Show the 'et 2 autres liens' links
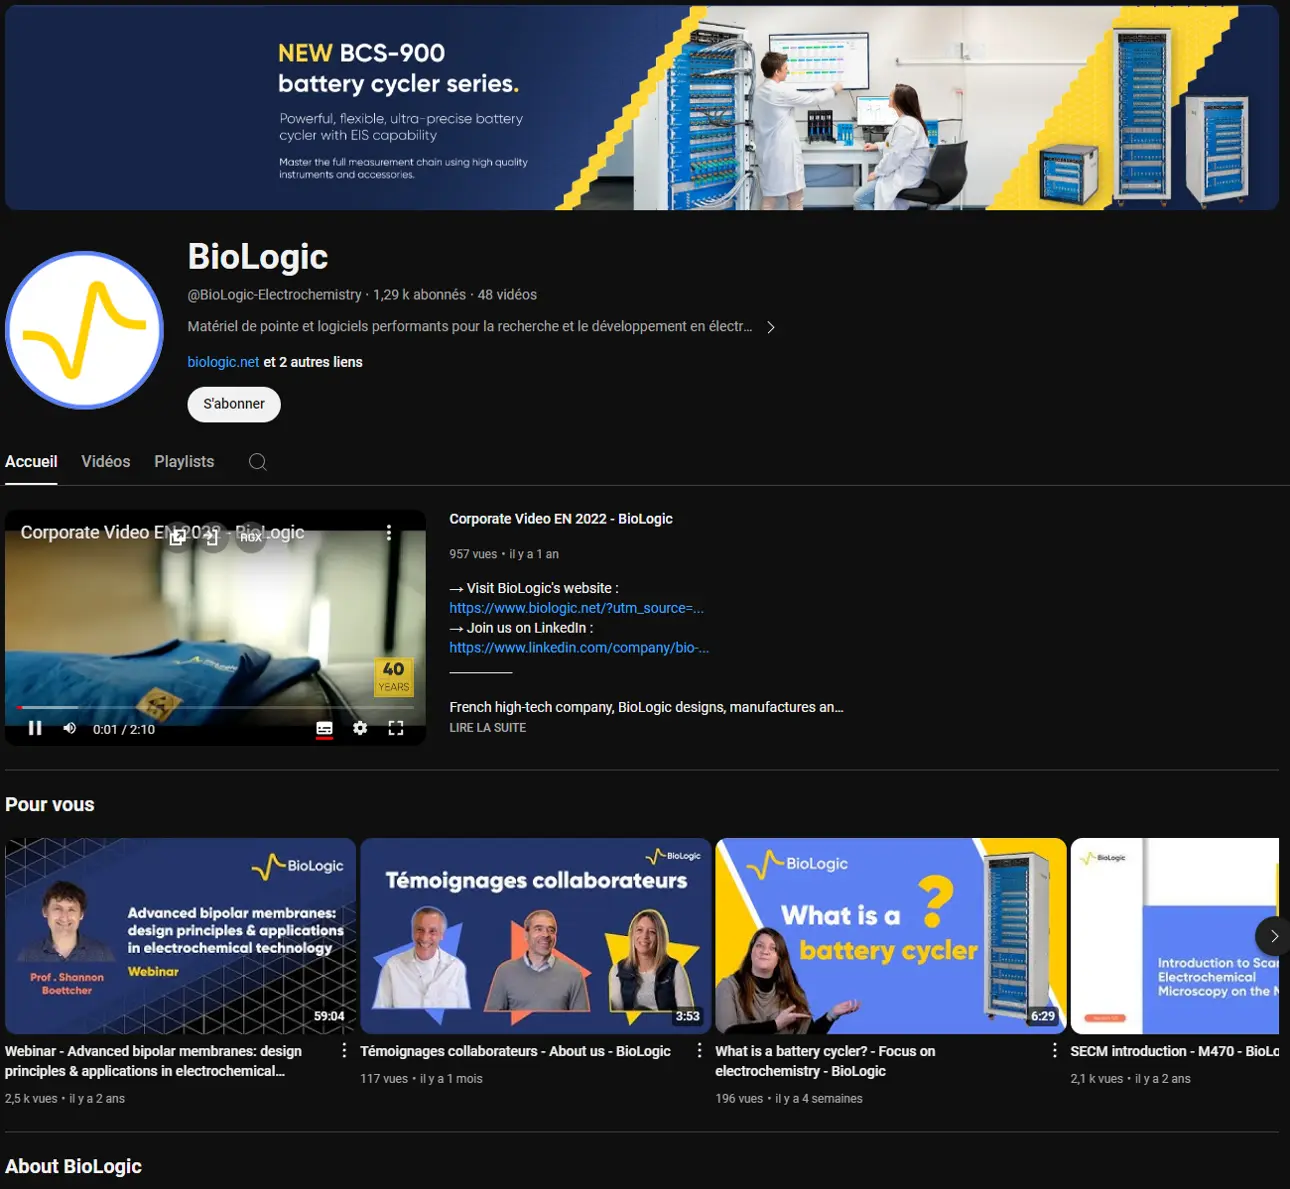 click(x=313, y=362)
